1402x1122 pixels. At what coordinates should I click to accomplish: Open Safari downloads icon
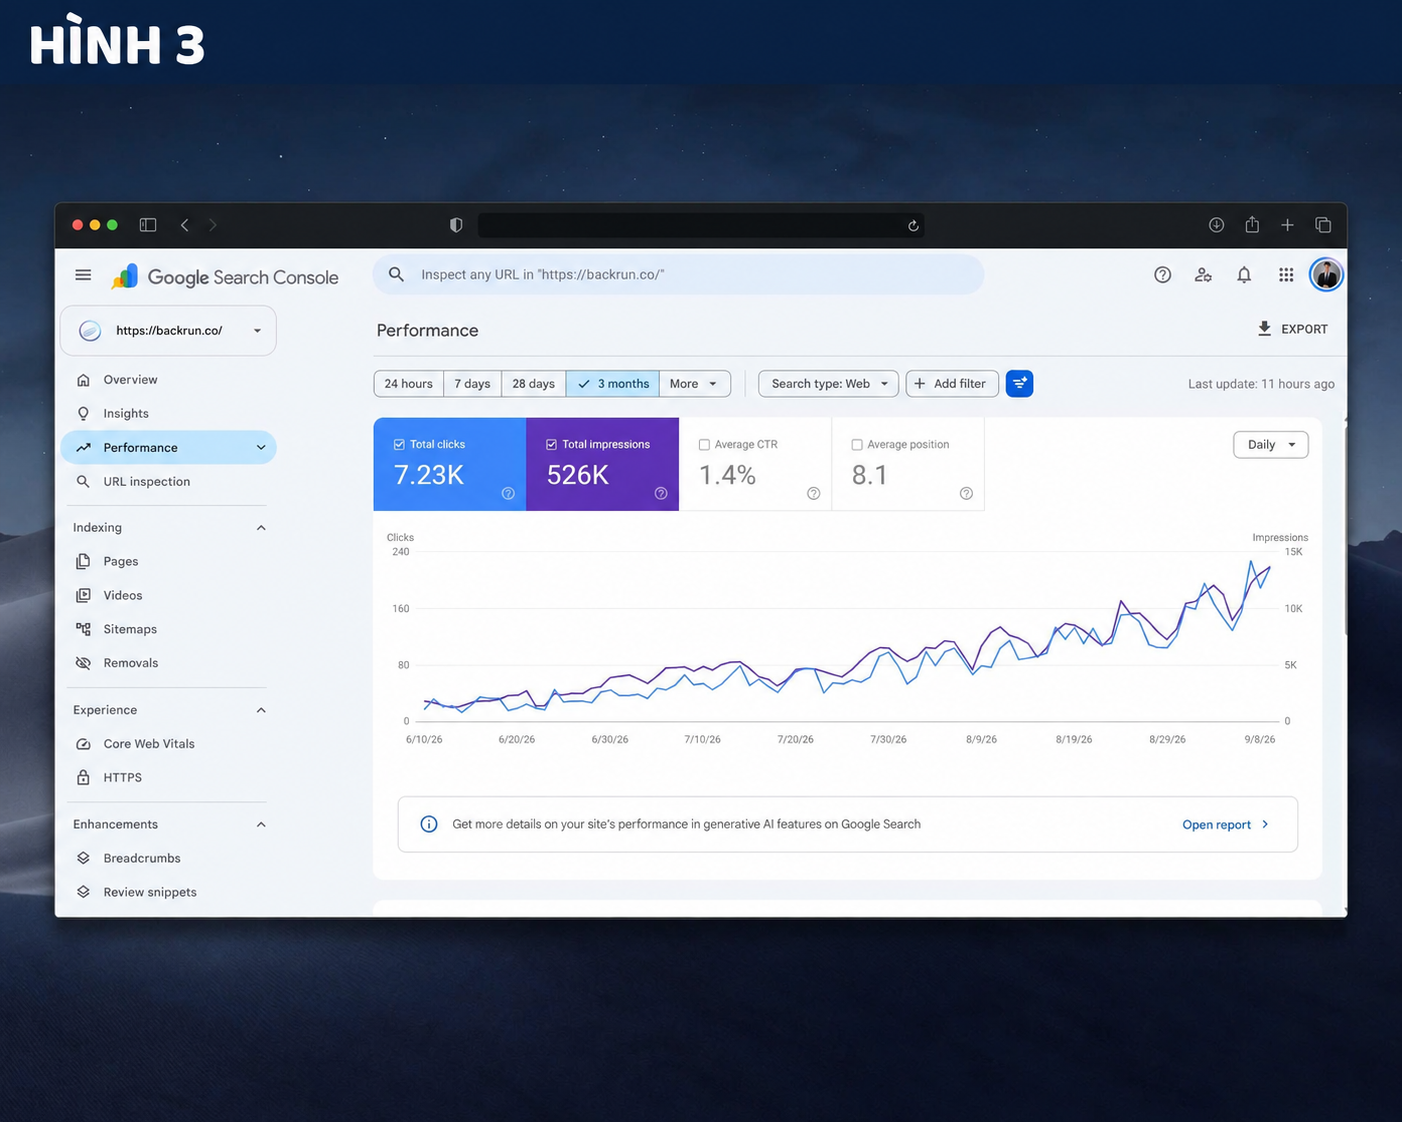click(1216, 225)
